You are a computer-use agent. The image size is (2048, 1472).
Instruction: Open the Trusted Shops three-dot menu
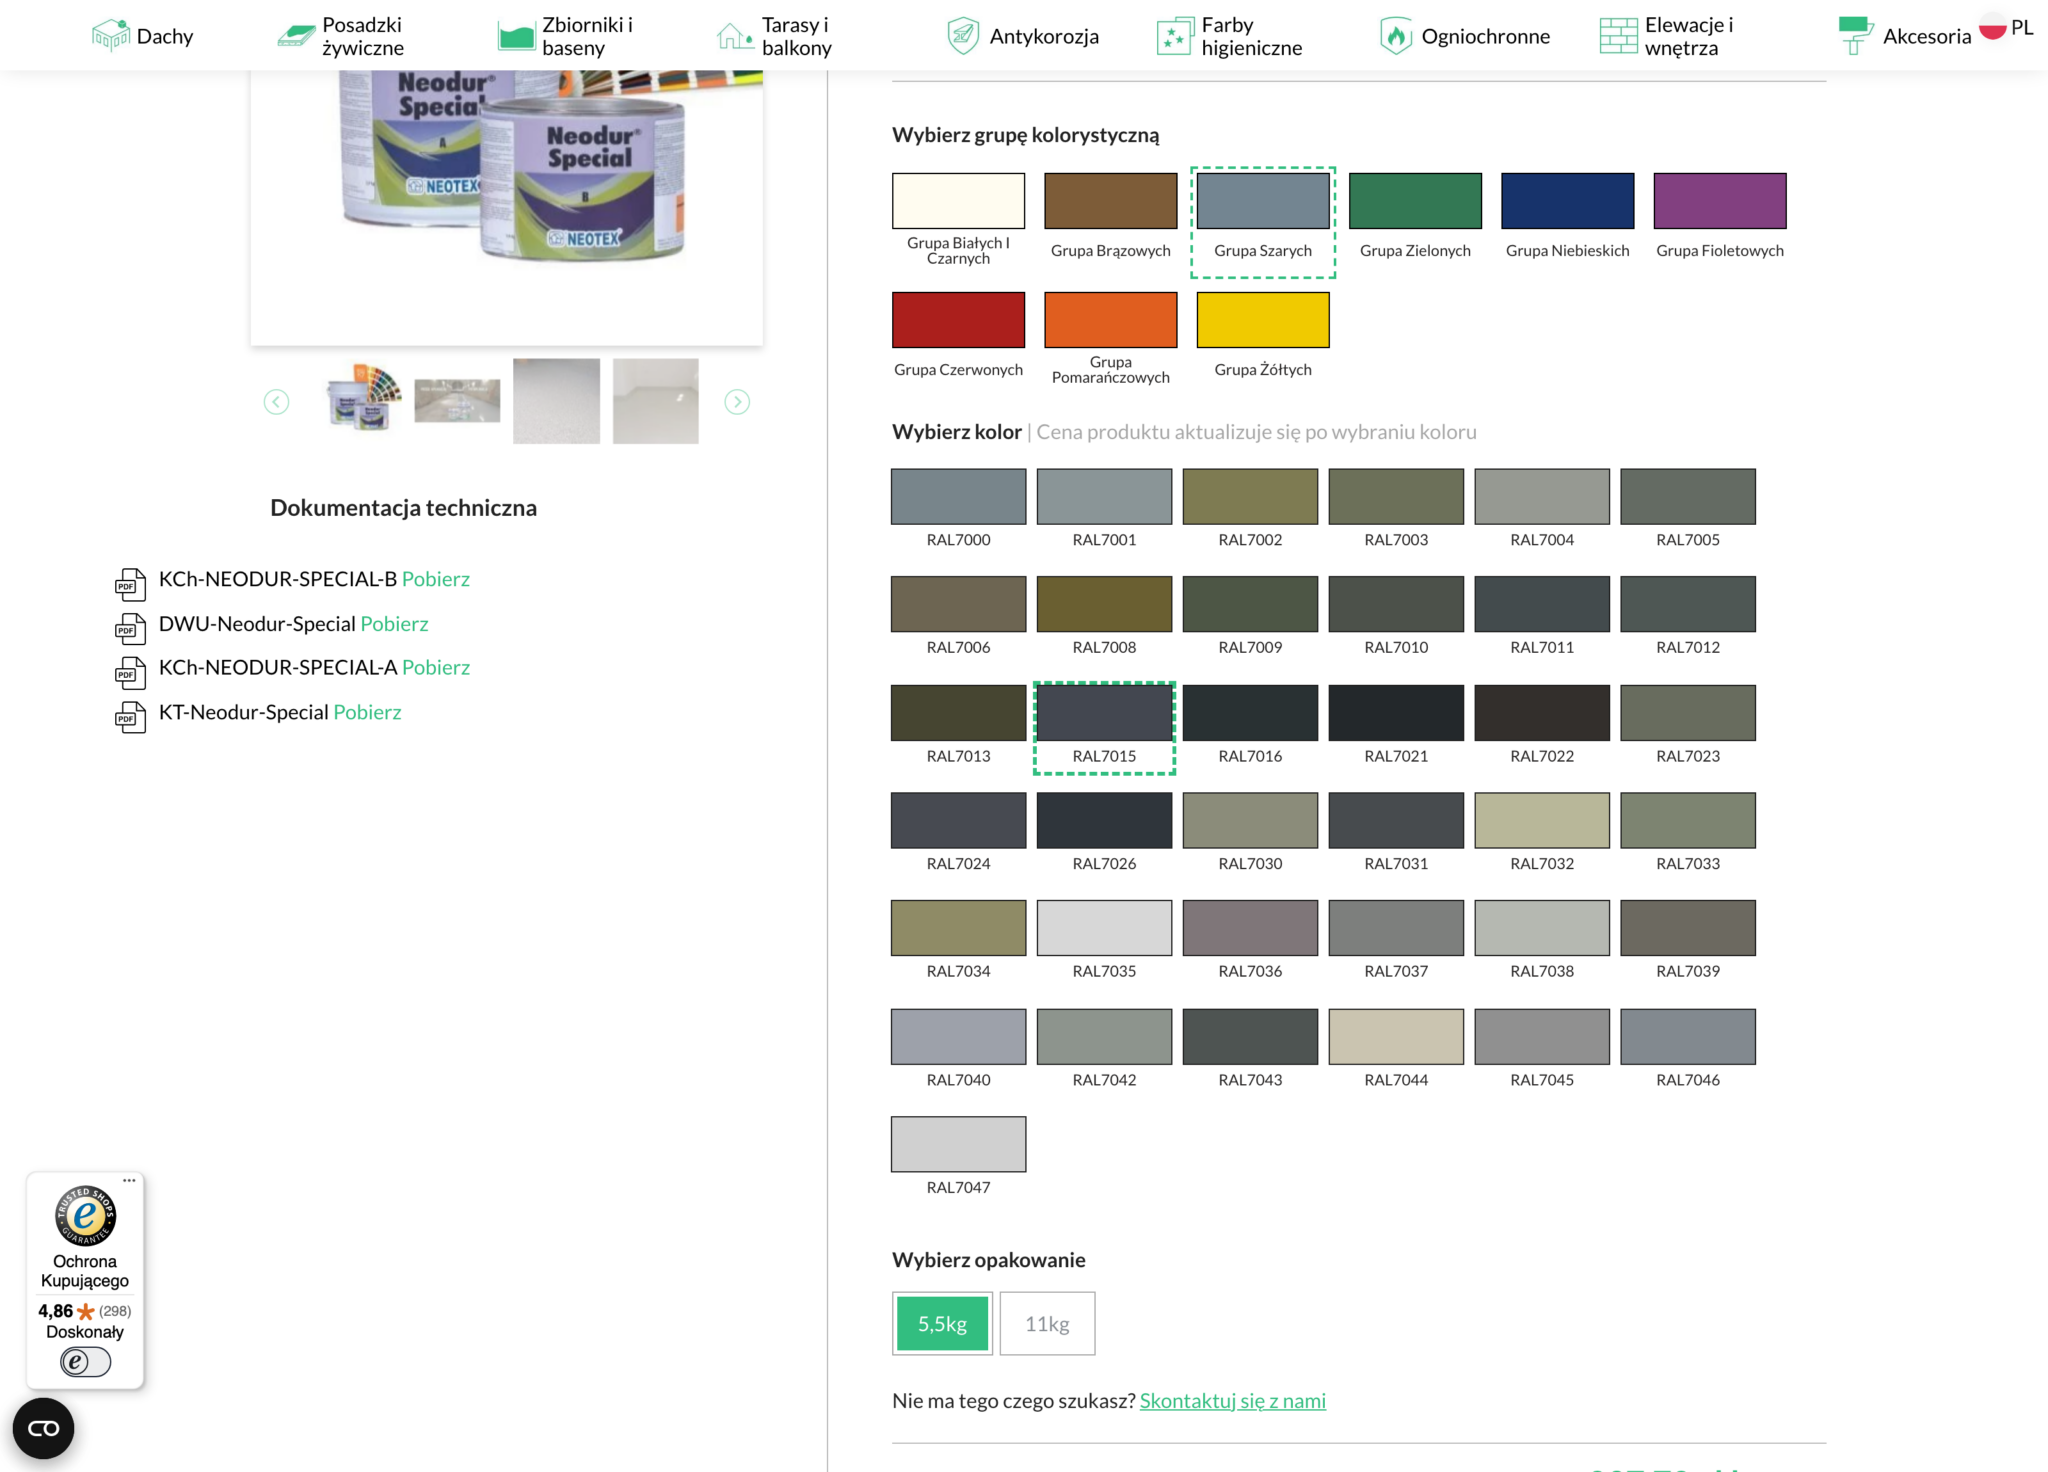pyautogui.click(x=129, y=1180)
